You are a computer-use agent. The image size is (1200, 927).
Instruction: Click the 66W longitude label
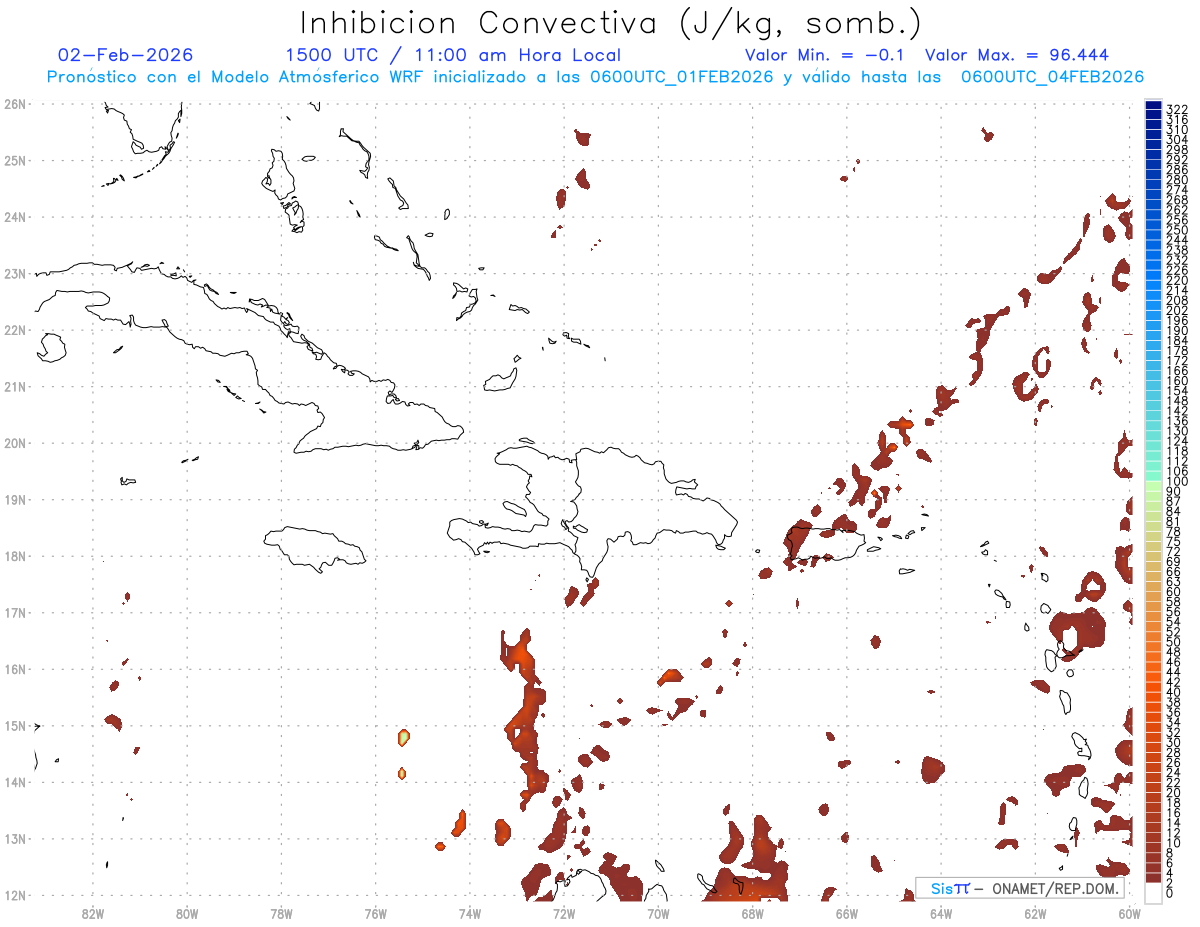847,912
